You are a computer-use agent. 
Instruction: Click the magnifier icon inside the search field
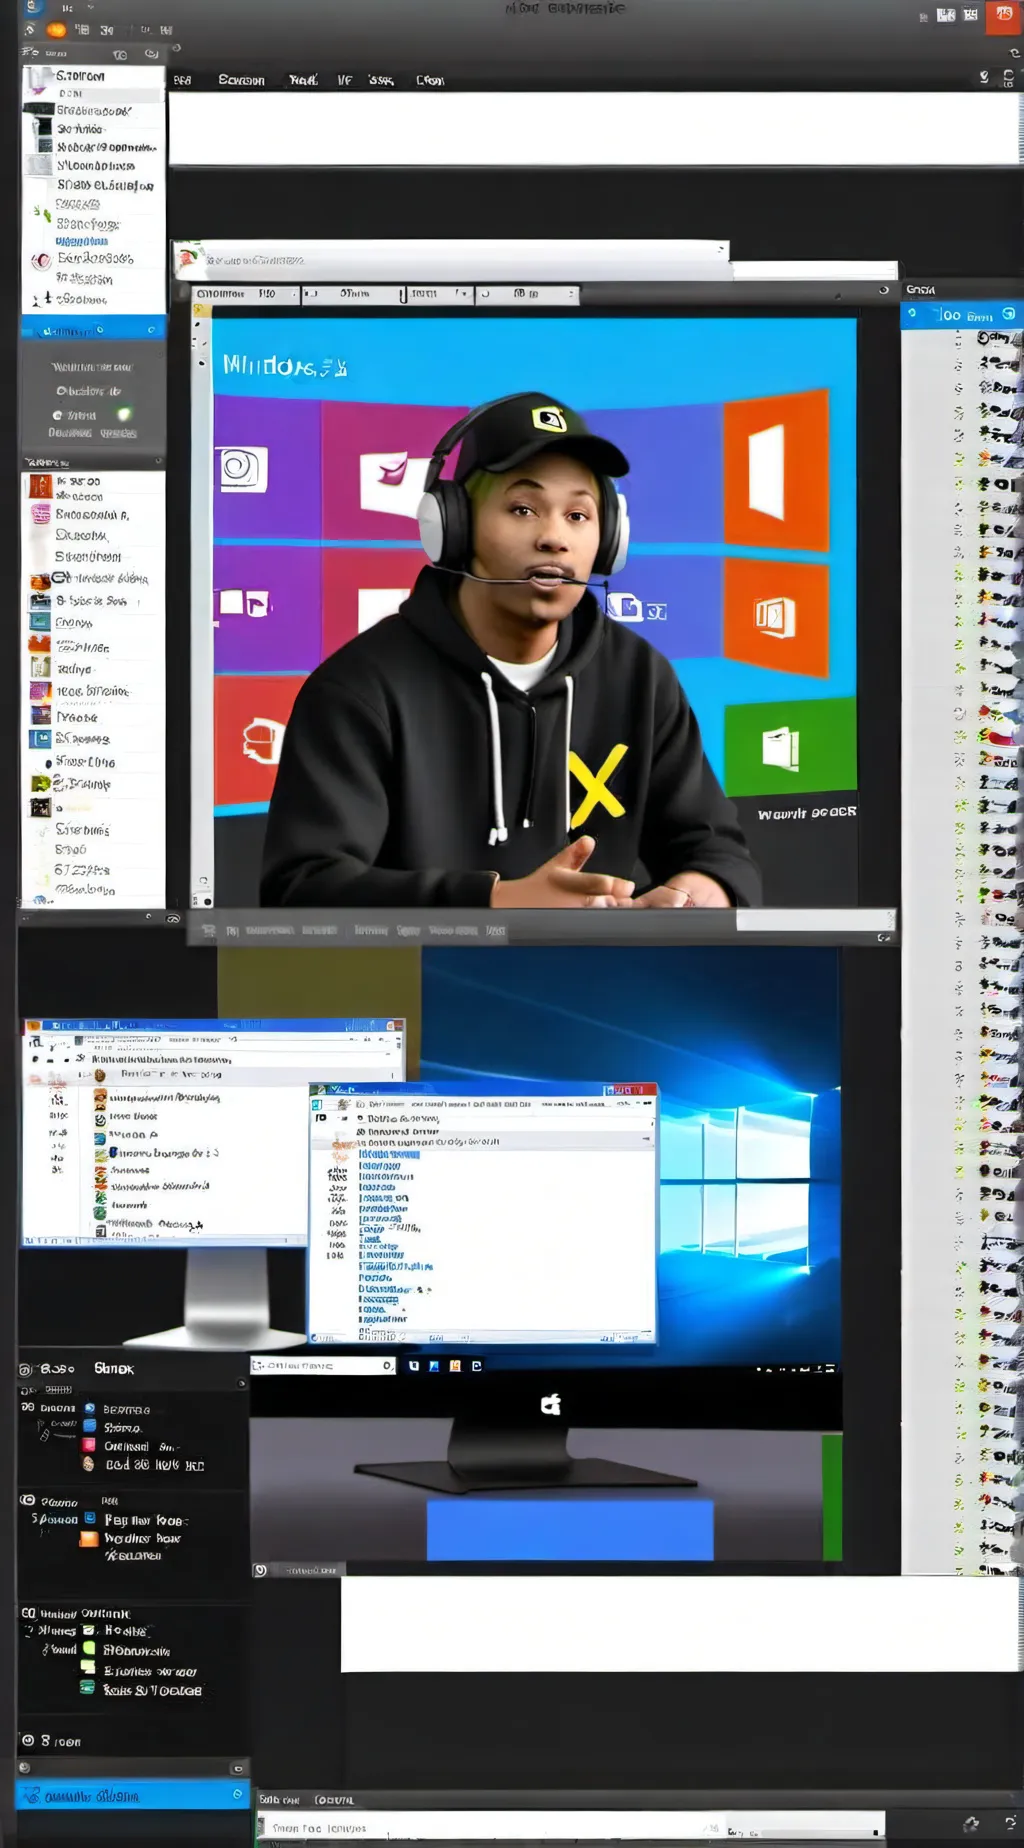(387, 1365)
